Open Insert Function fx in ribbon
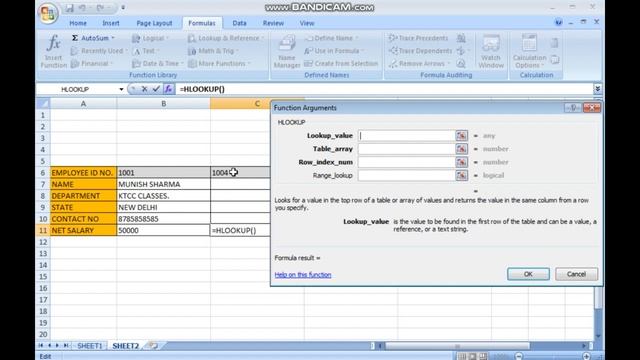Screen dimensions: 640x360 coord(53,51)
